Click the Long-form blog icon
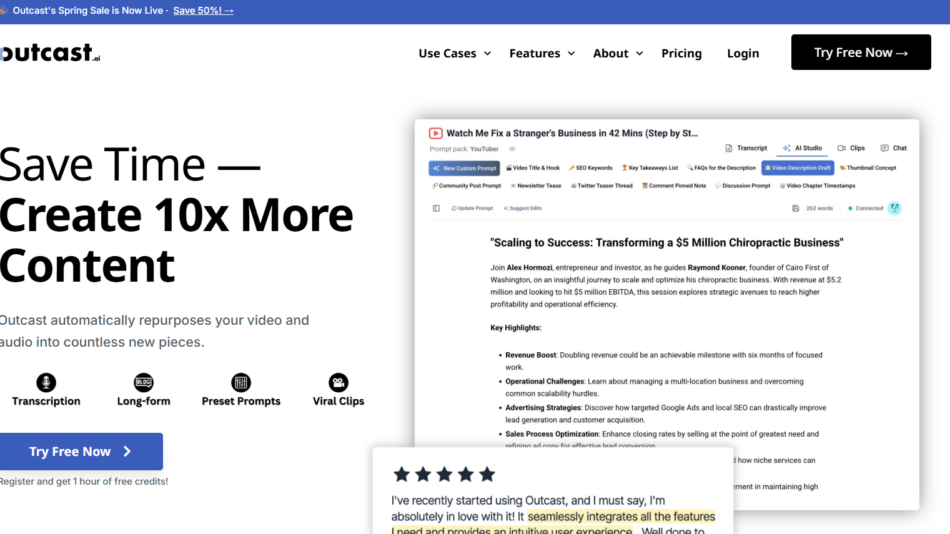950x534 pixels. tap(143, 382)
